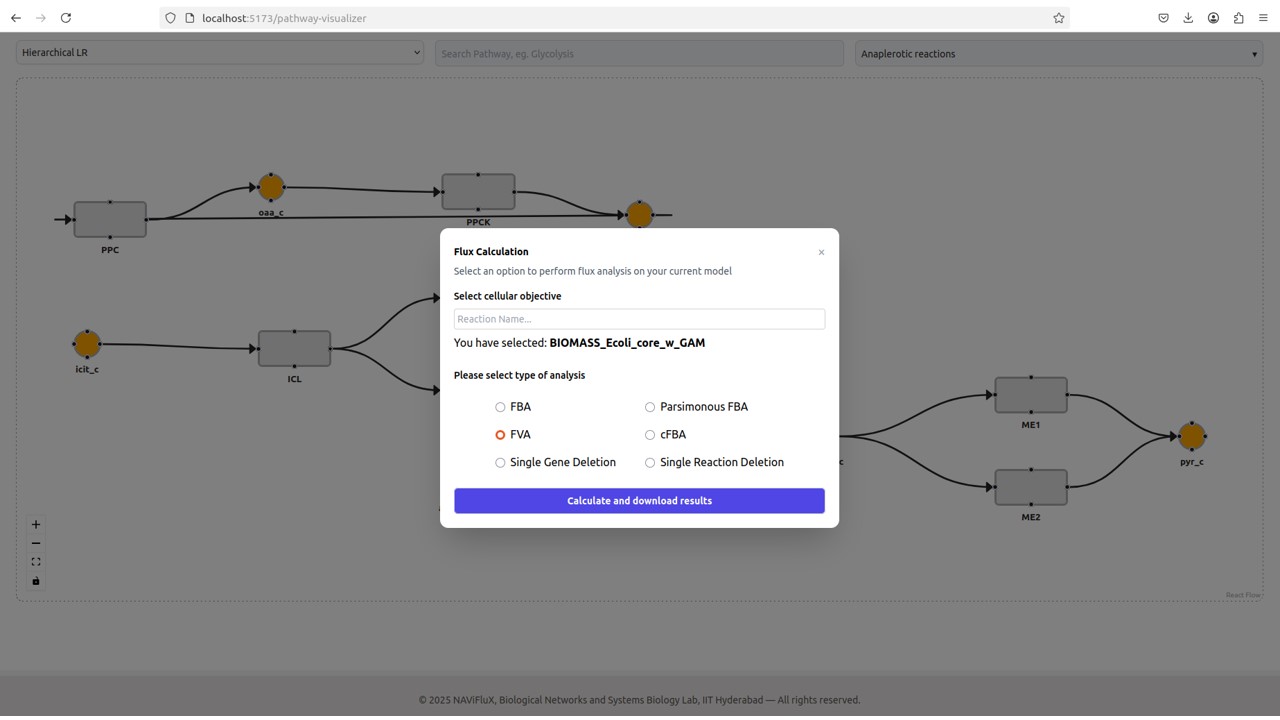This screenshot has width=1280, height=720.
Task: Zoom in using the canvas plus control
Action: 36,523
